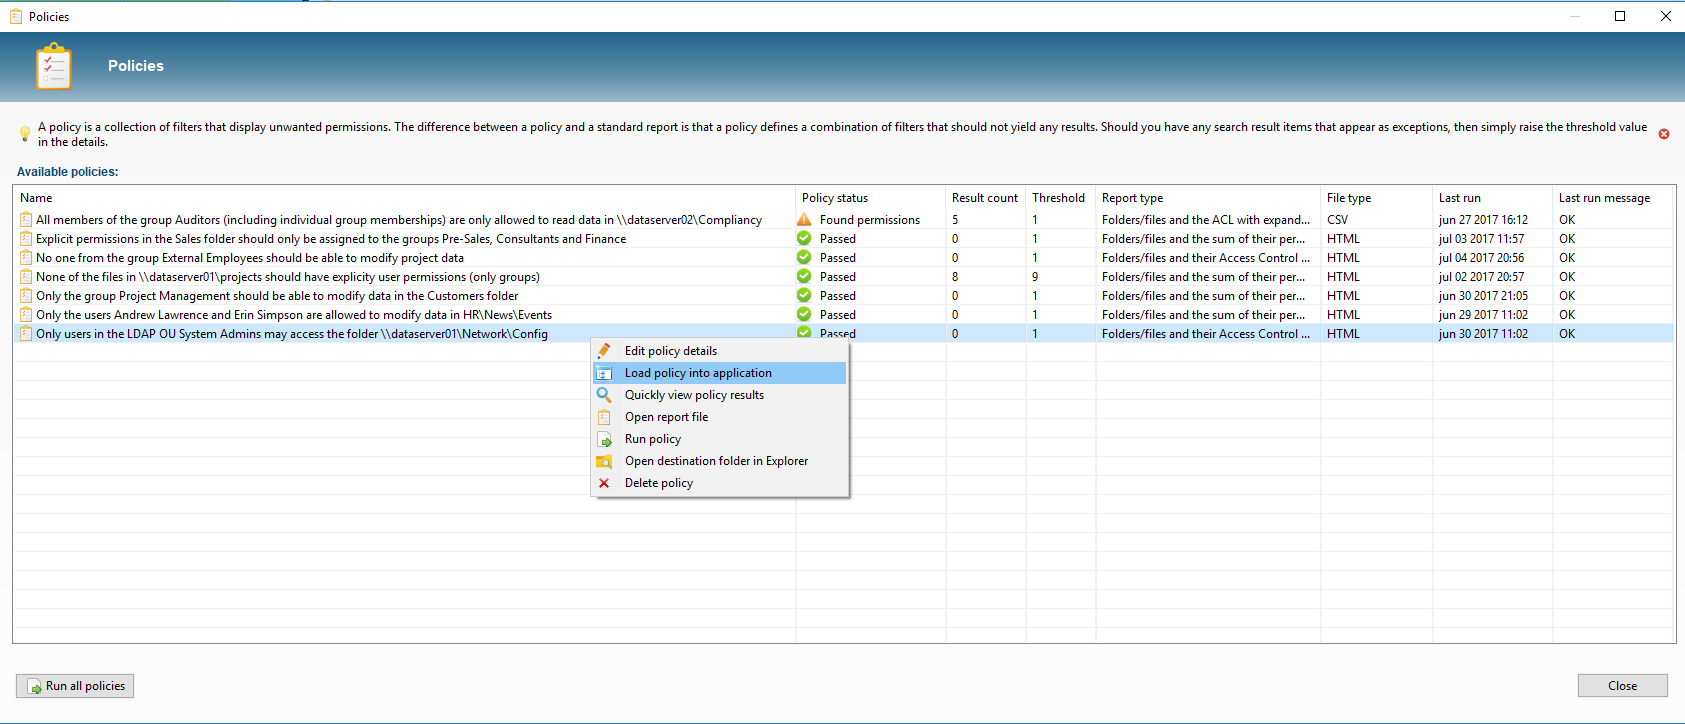Click the pencil icon beside Edit policy details
Viewport: 1685px width, 724px height.
tap(604, 351)
